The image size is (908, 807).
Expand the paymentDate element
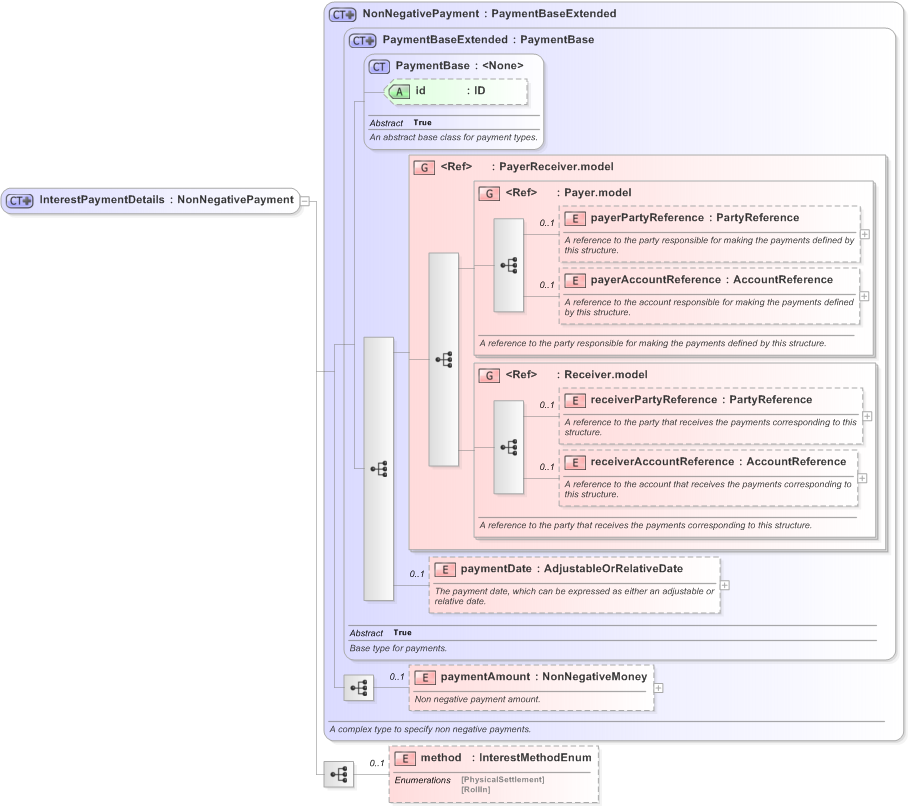point(724,585)
